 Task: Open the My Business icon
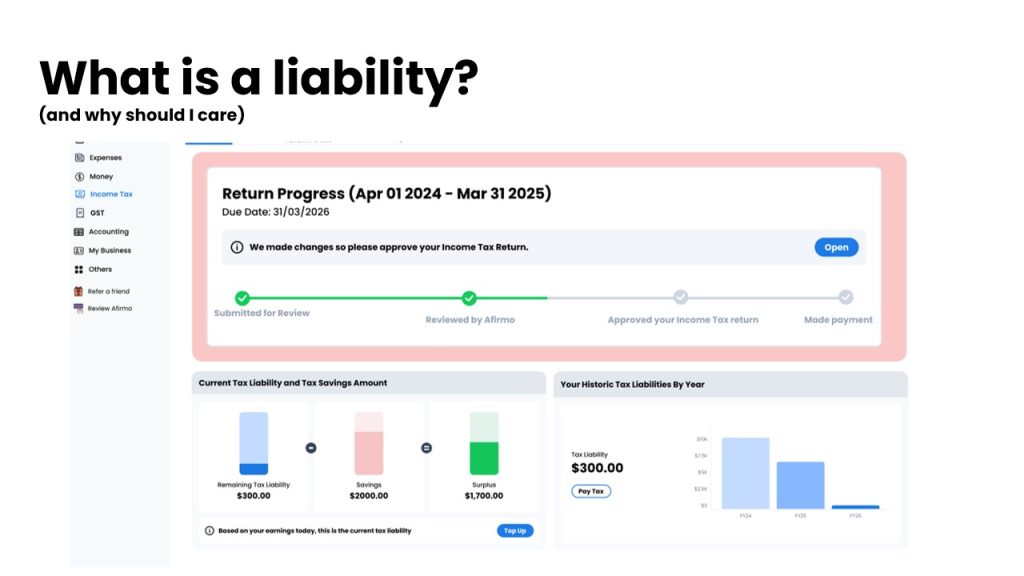pos(79,250)
